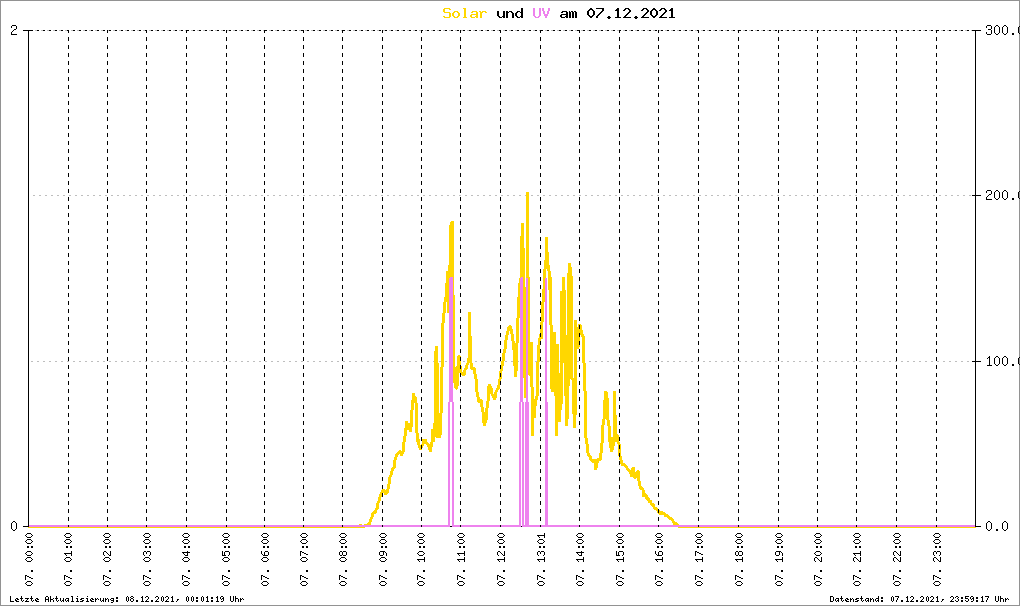This screenshot has width=1020, height=606.
Task: Click the 300.0 value on the right axis
Action: 998,31
